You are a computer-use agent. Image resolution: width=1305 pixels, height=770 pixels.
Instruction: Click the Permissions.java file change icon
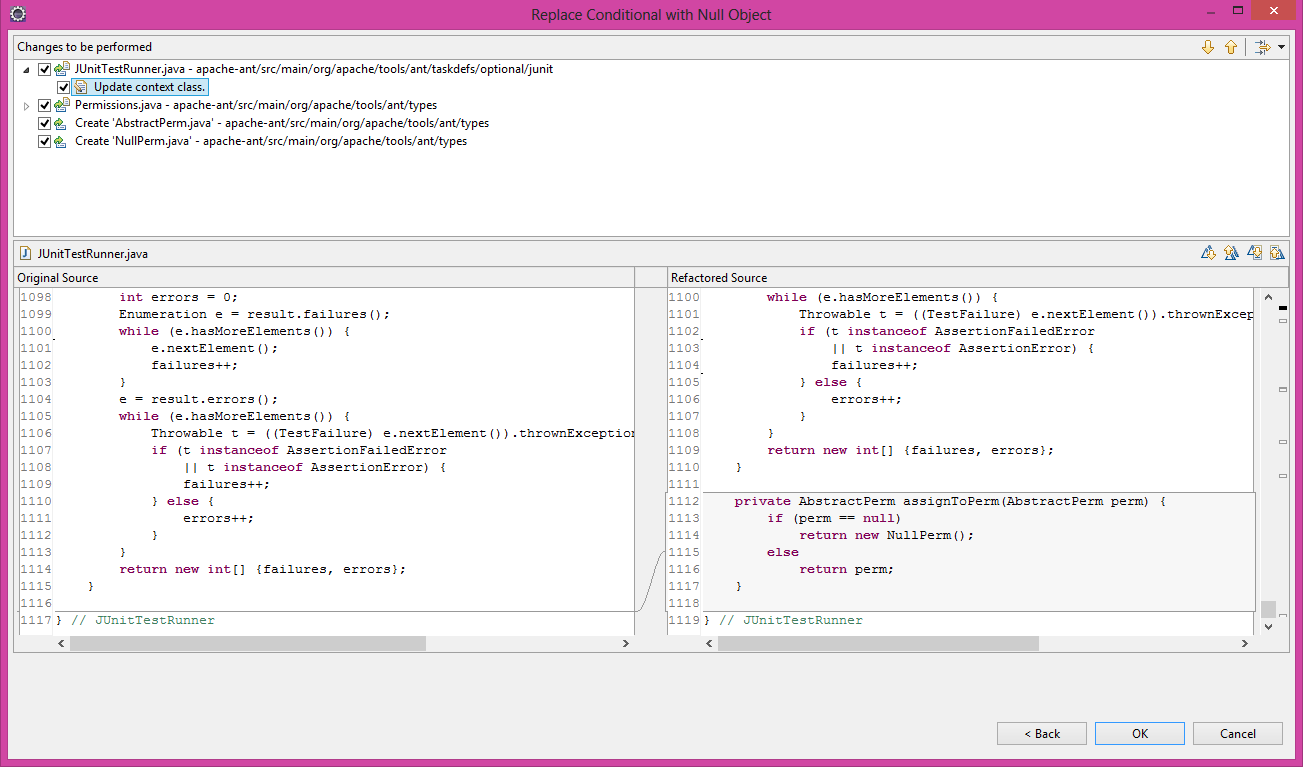click(62, 105)
